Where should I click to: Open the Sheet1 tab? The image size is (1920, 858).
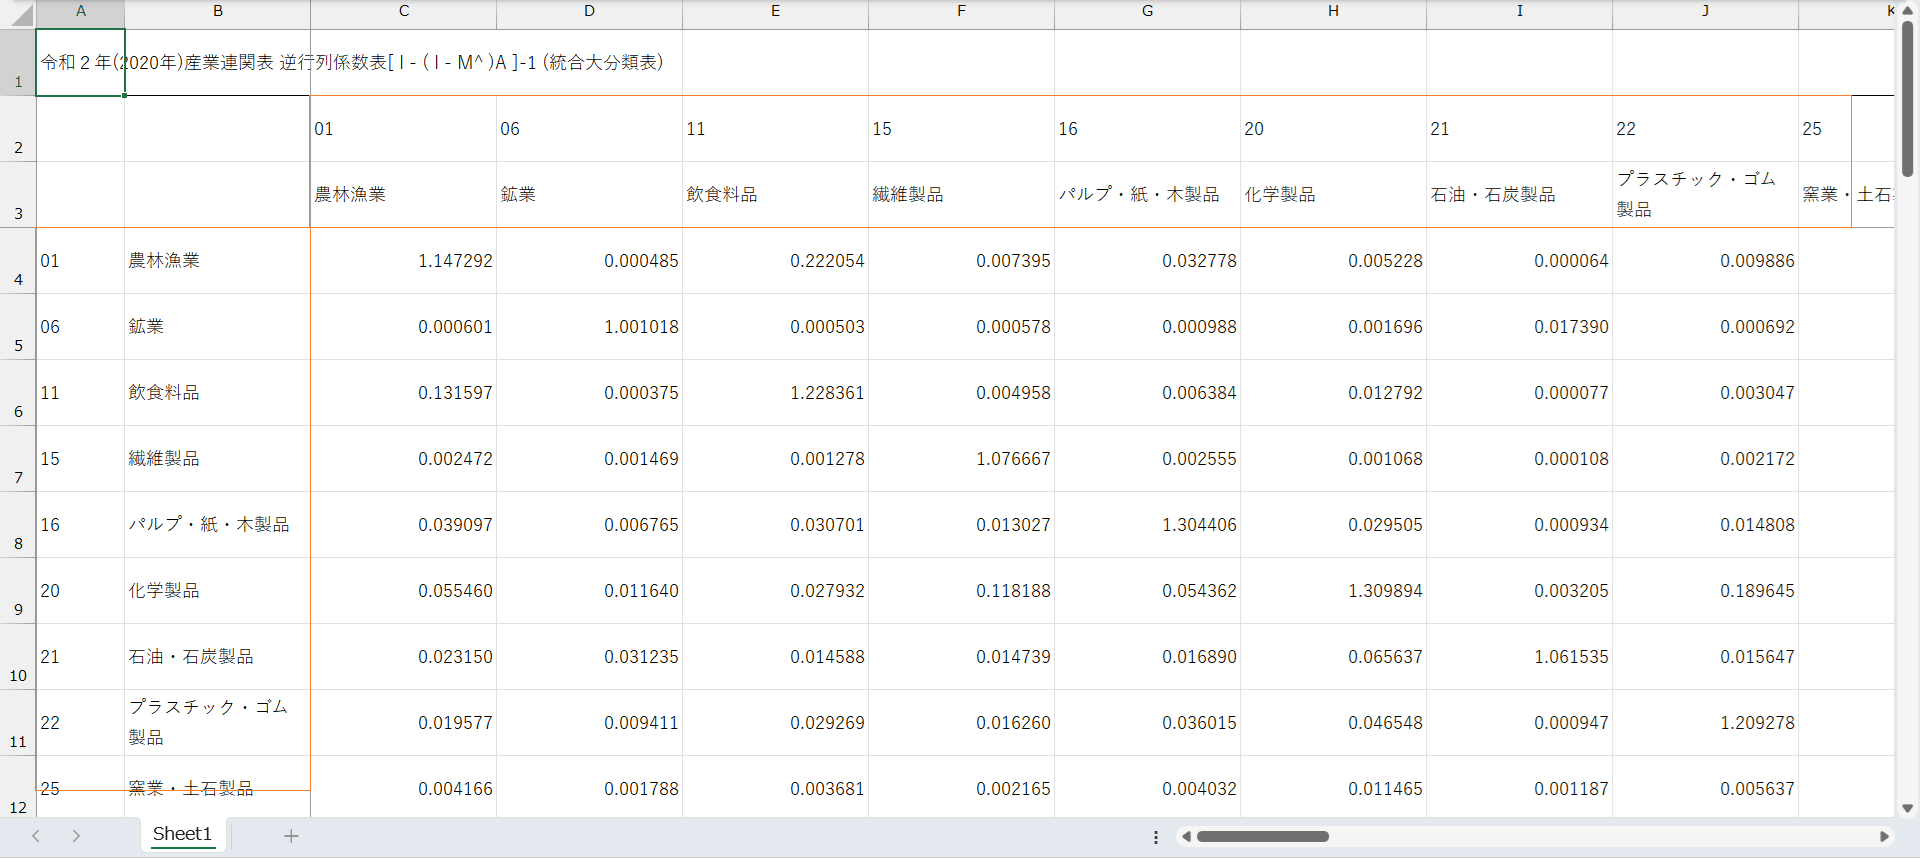pyautogui.click(x=182, y=834)
